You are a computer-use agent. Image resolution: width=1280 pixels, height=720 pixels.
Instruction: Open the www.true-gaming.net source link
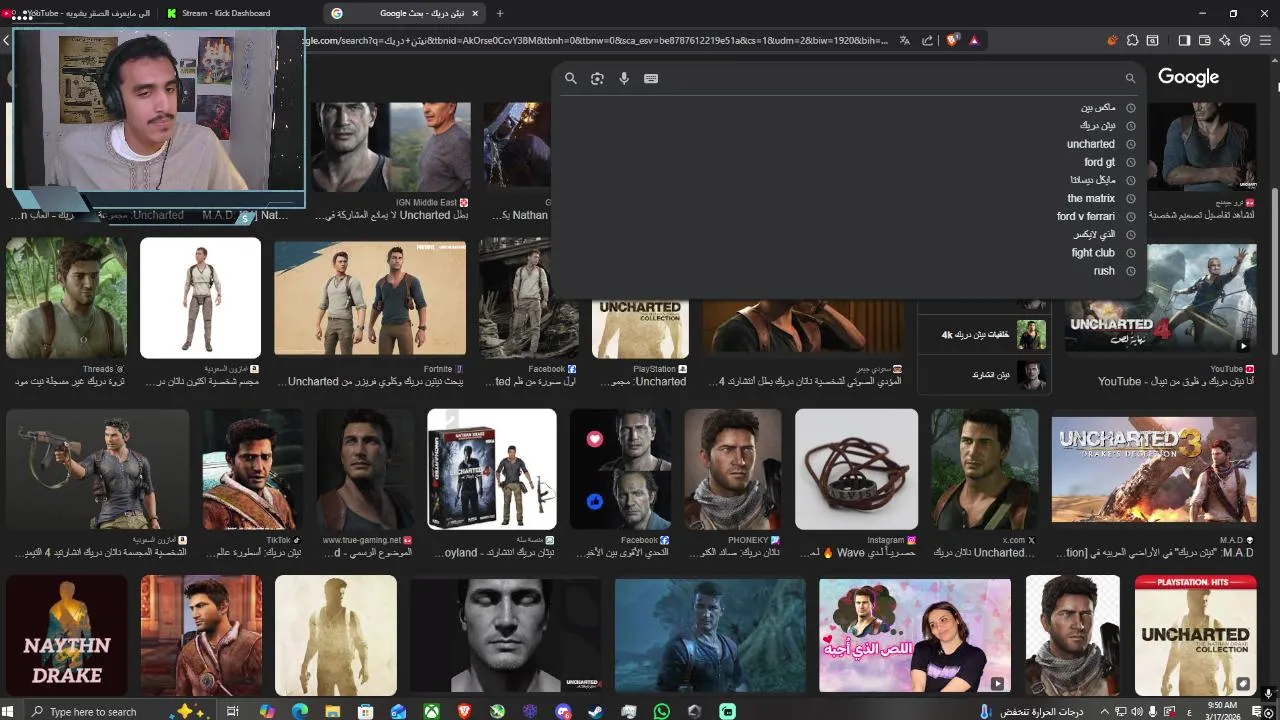click(367, 540)
